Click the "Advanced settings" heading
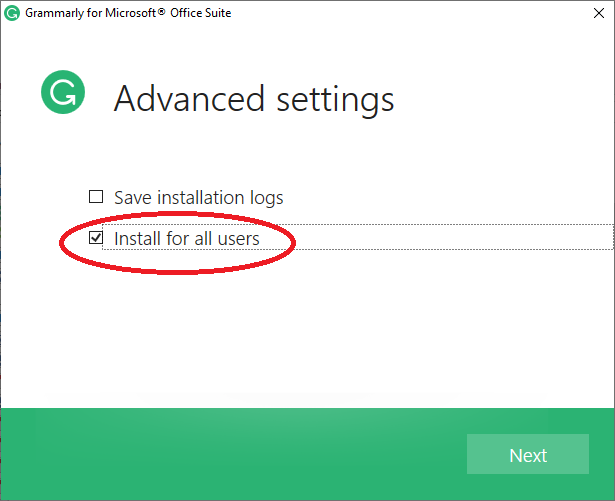 coord(254,99)
